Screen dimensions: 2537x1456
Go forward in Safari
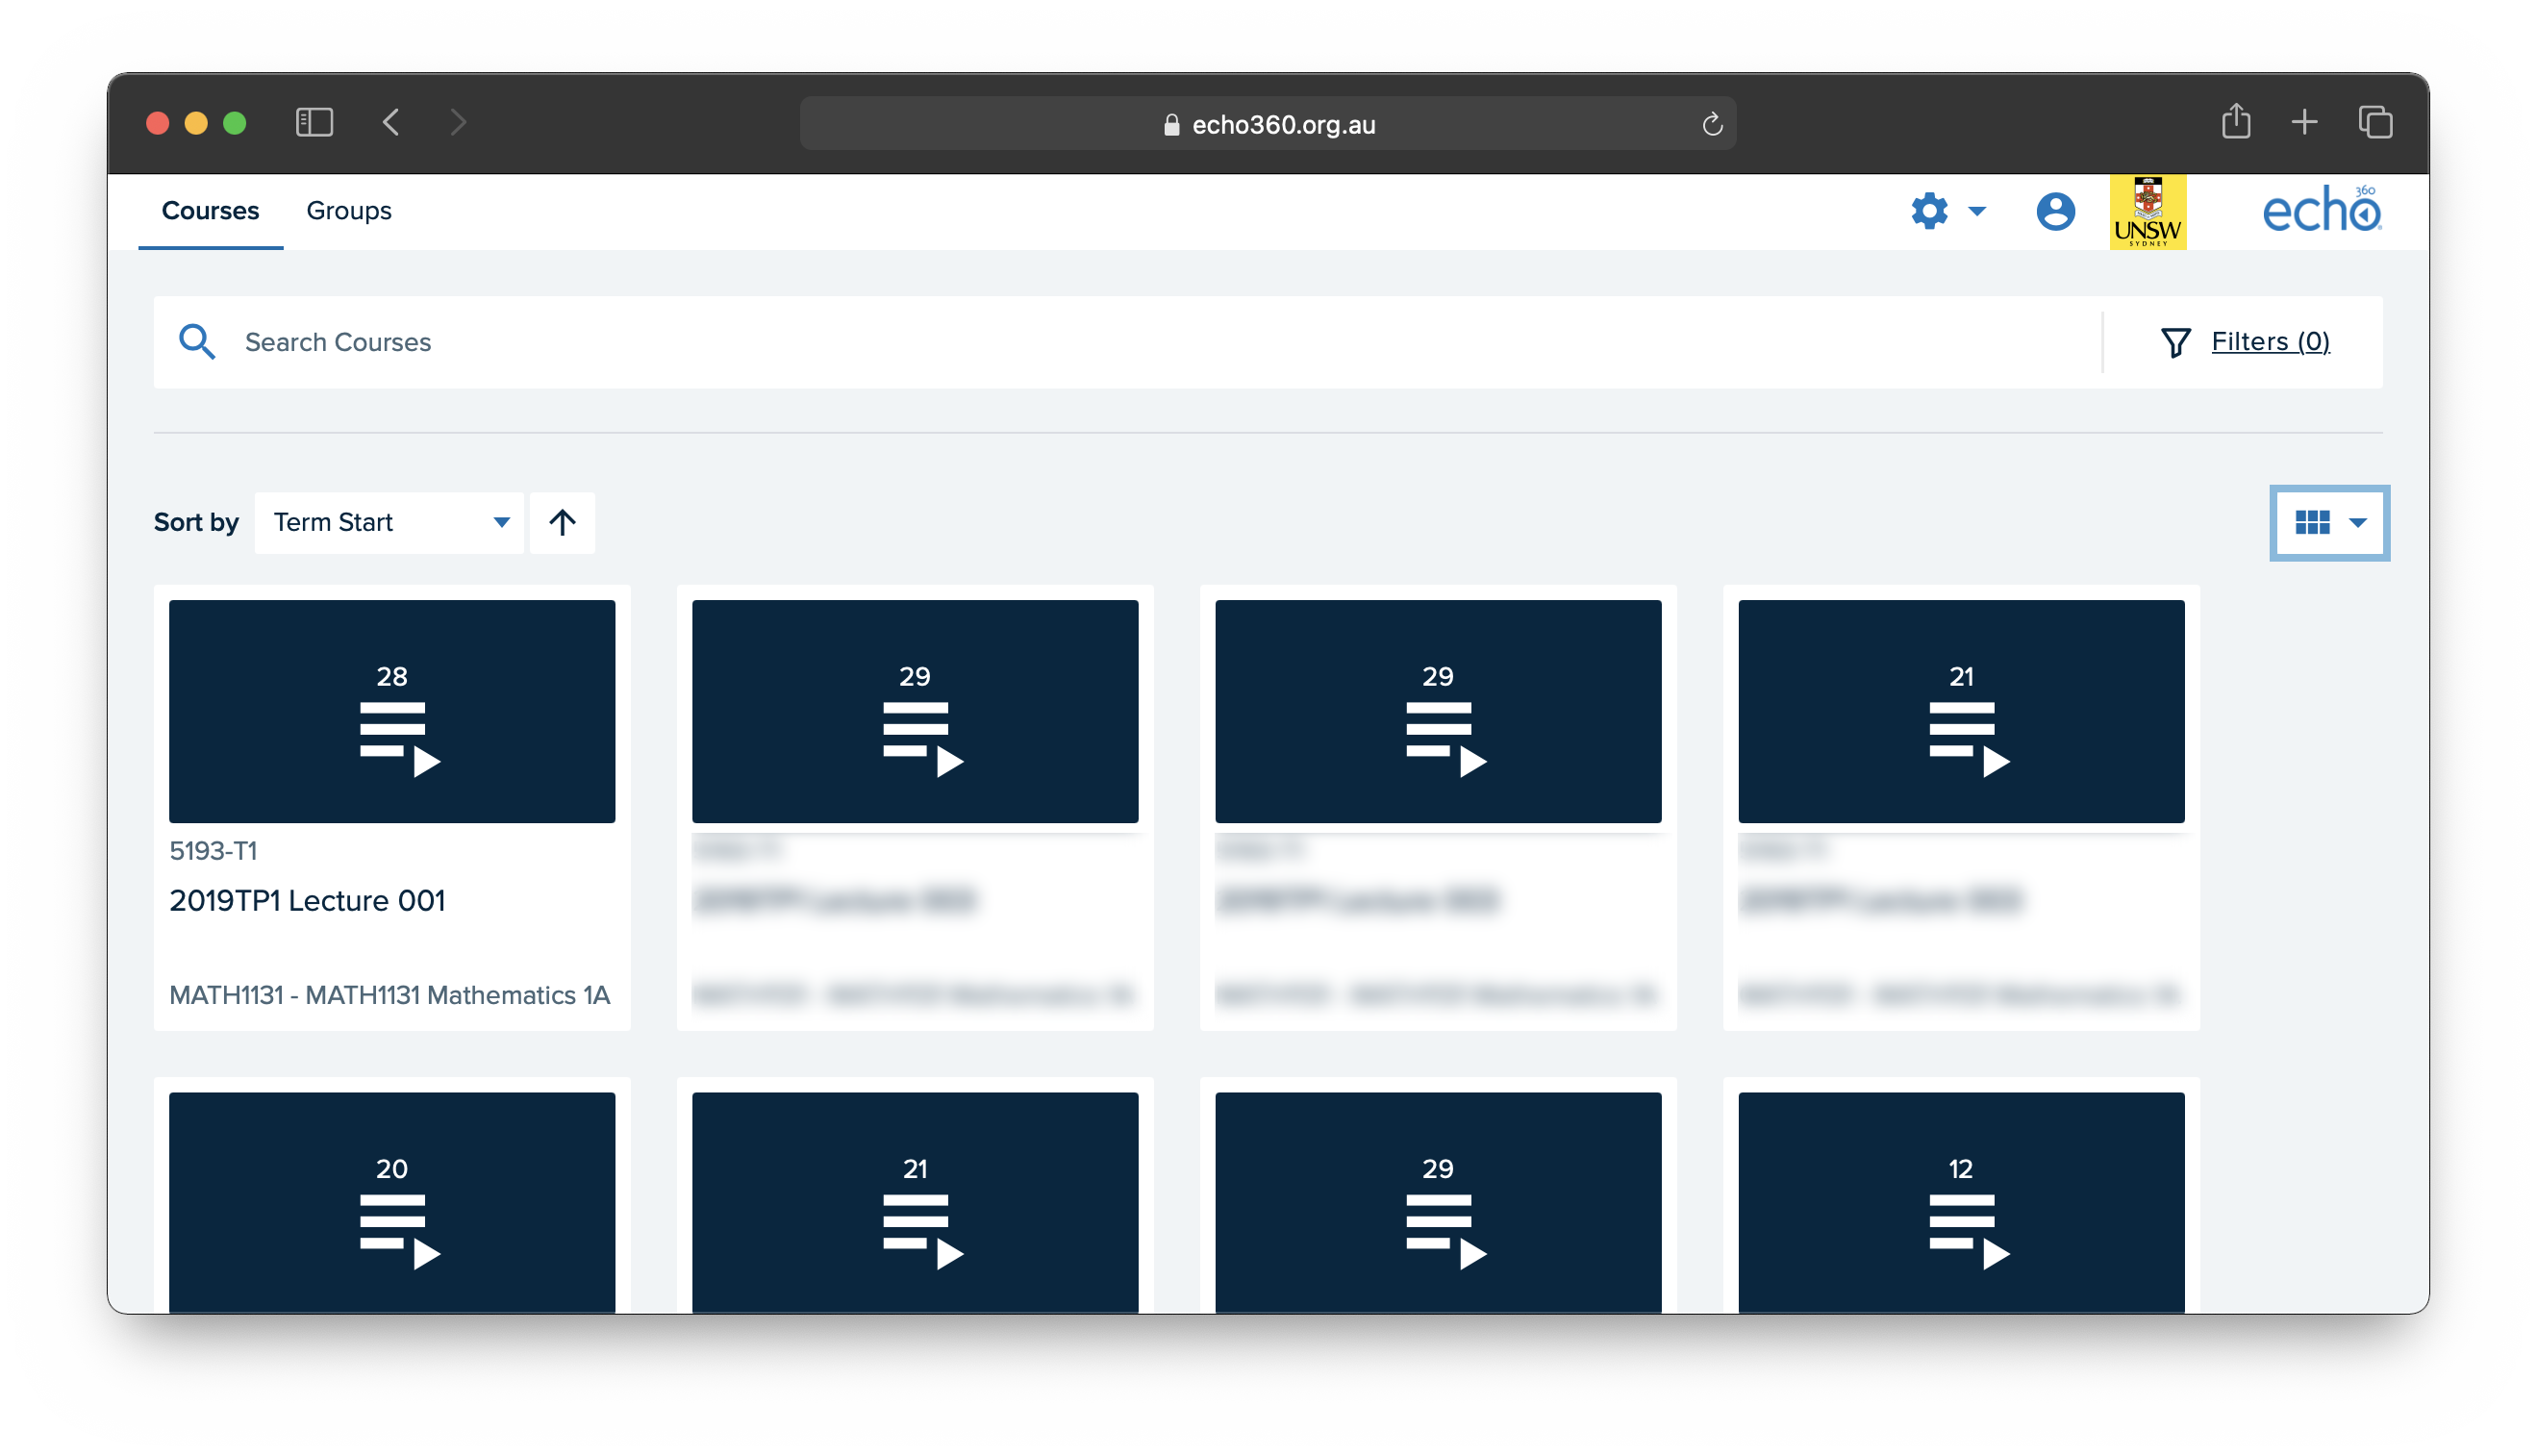459,123
